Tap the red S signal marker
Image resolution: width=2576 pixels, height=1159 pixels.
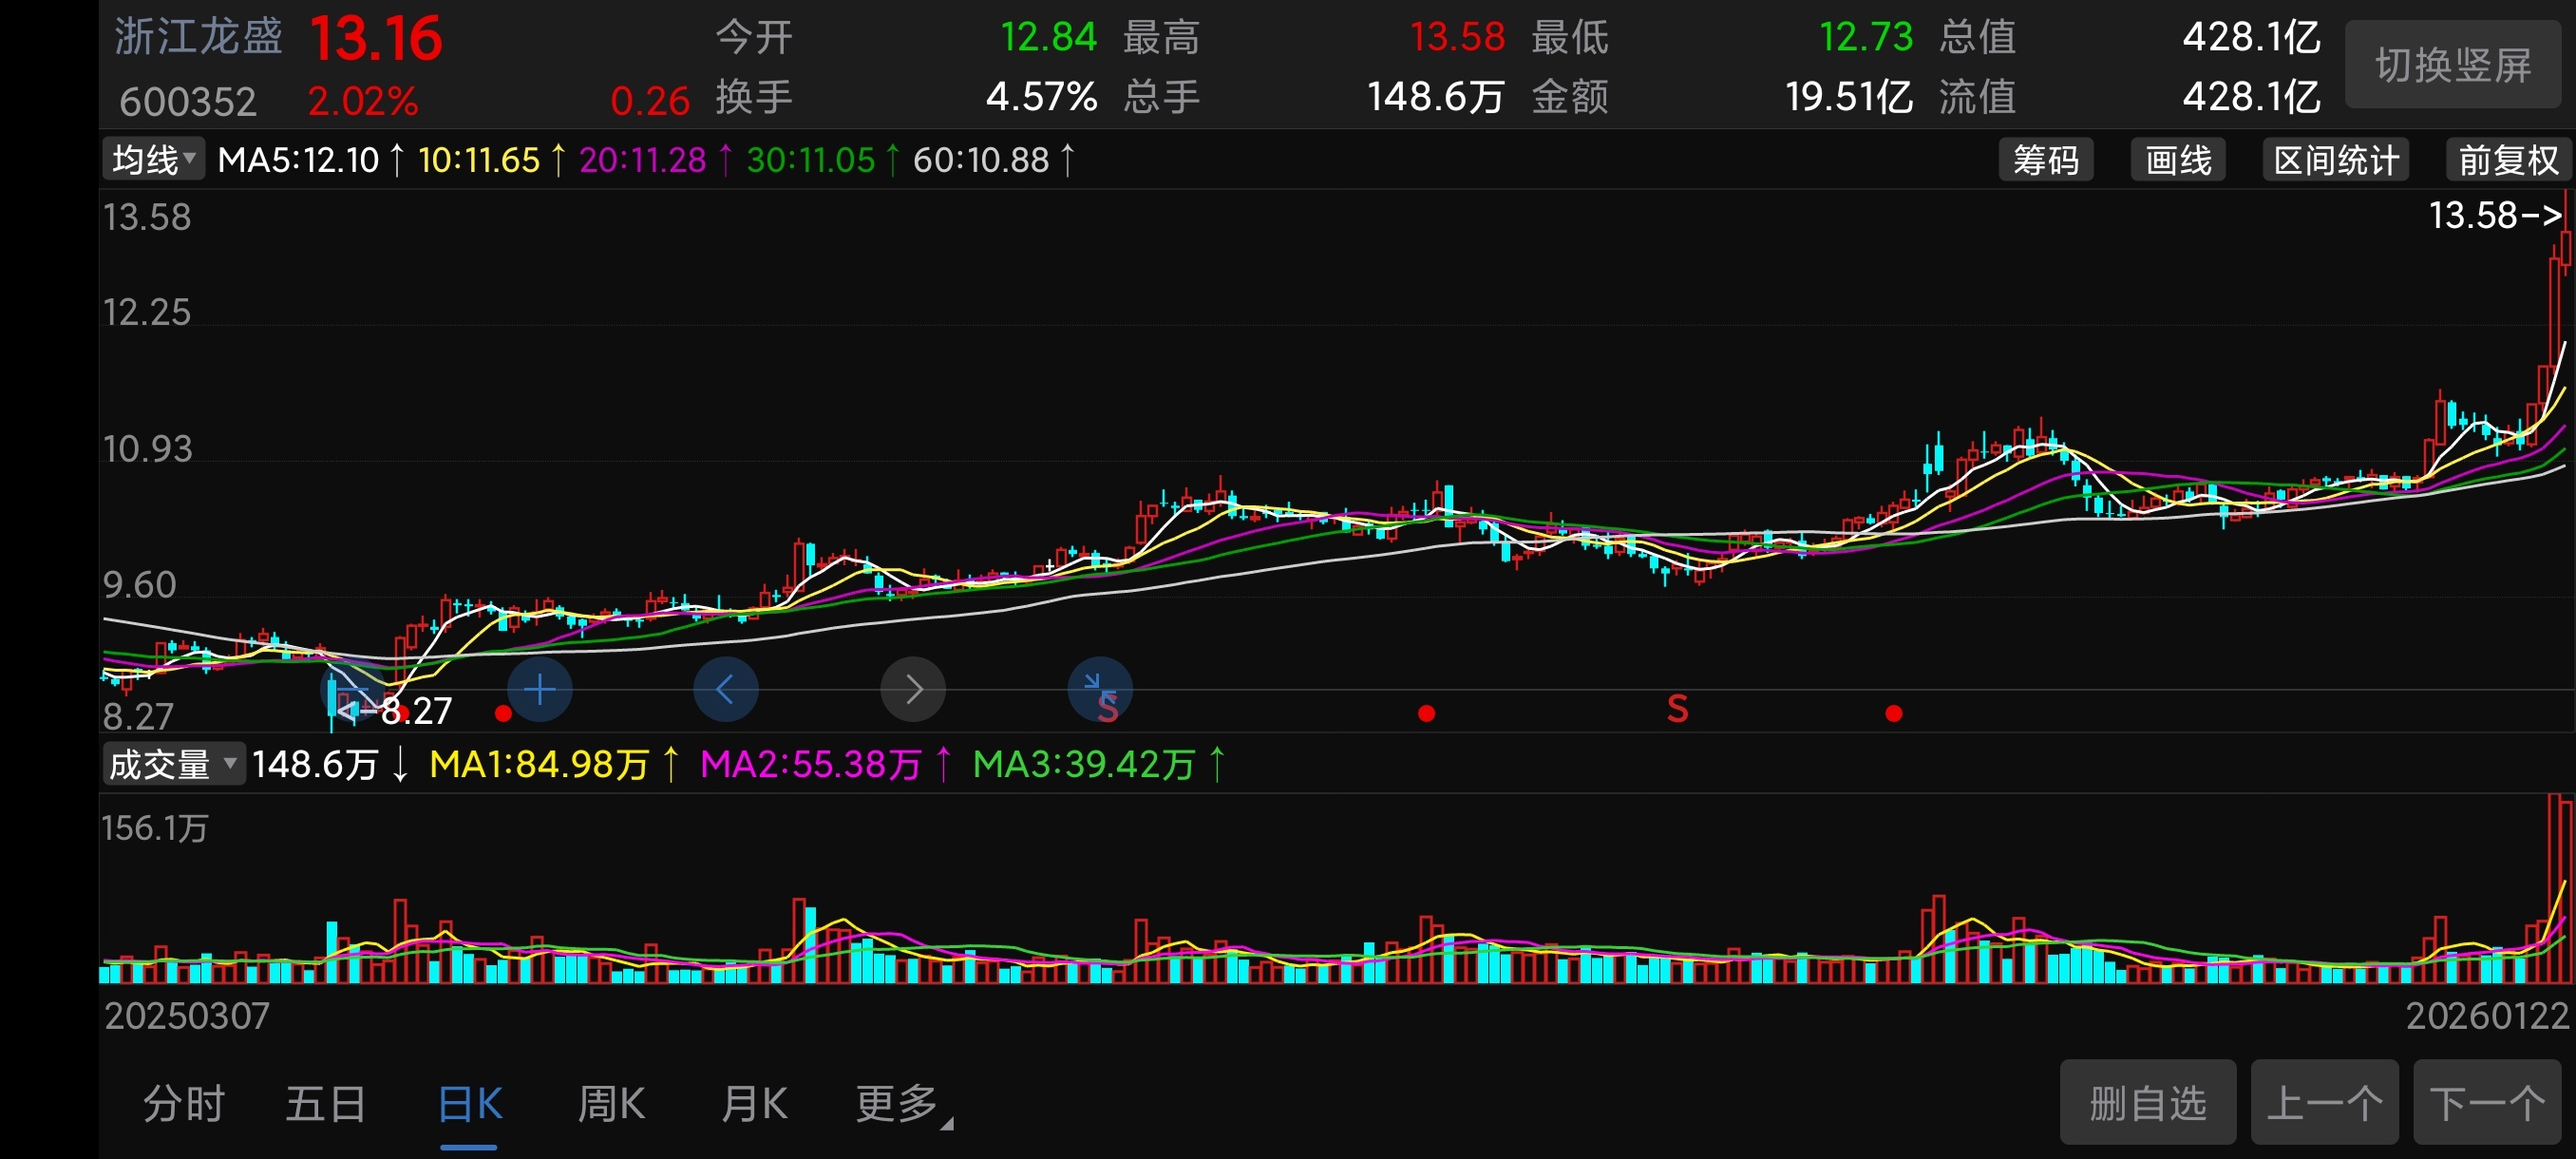pos(1677,710)
